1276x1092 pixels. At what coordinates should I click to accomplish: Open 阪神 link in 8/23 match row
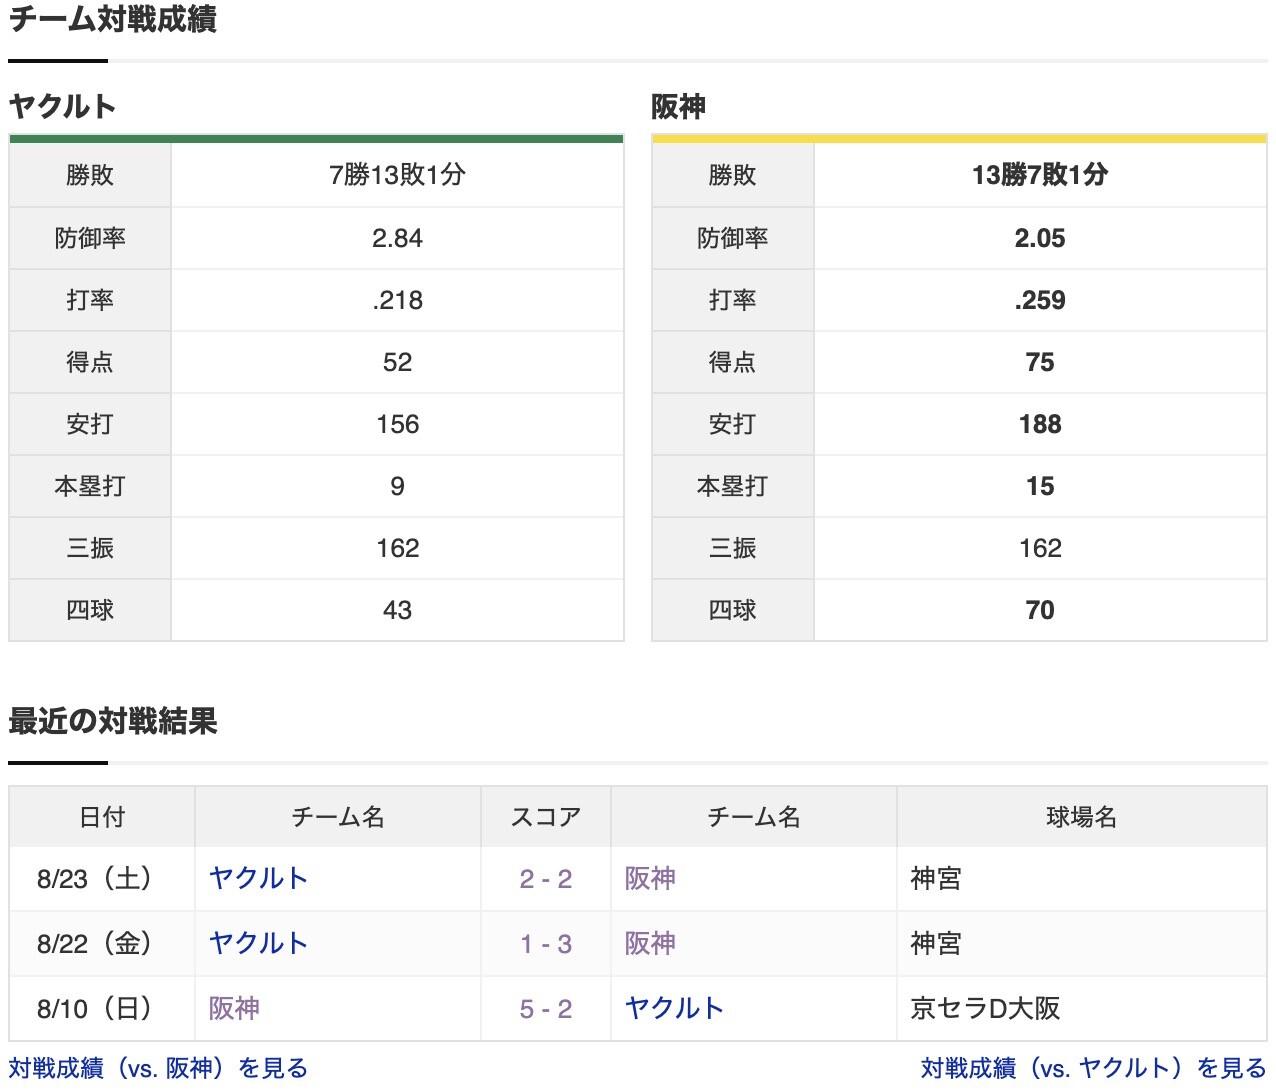pos(650,878)
